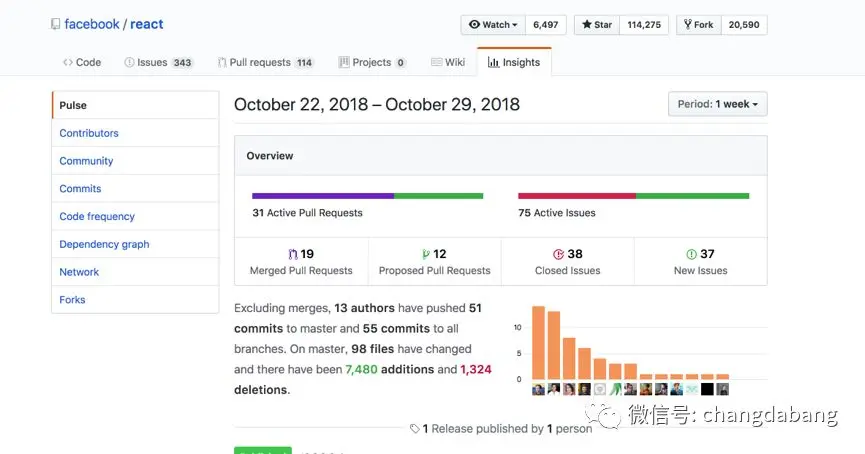Viewport: 865px width, 454px height.
Task: Click the 7,480 additions number
Action: tap(361, 370)
